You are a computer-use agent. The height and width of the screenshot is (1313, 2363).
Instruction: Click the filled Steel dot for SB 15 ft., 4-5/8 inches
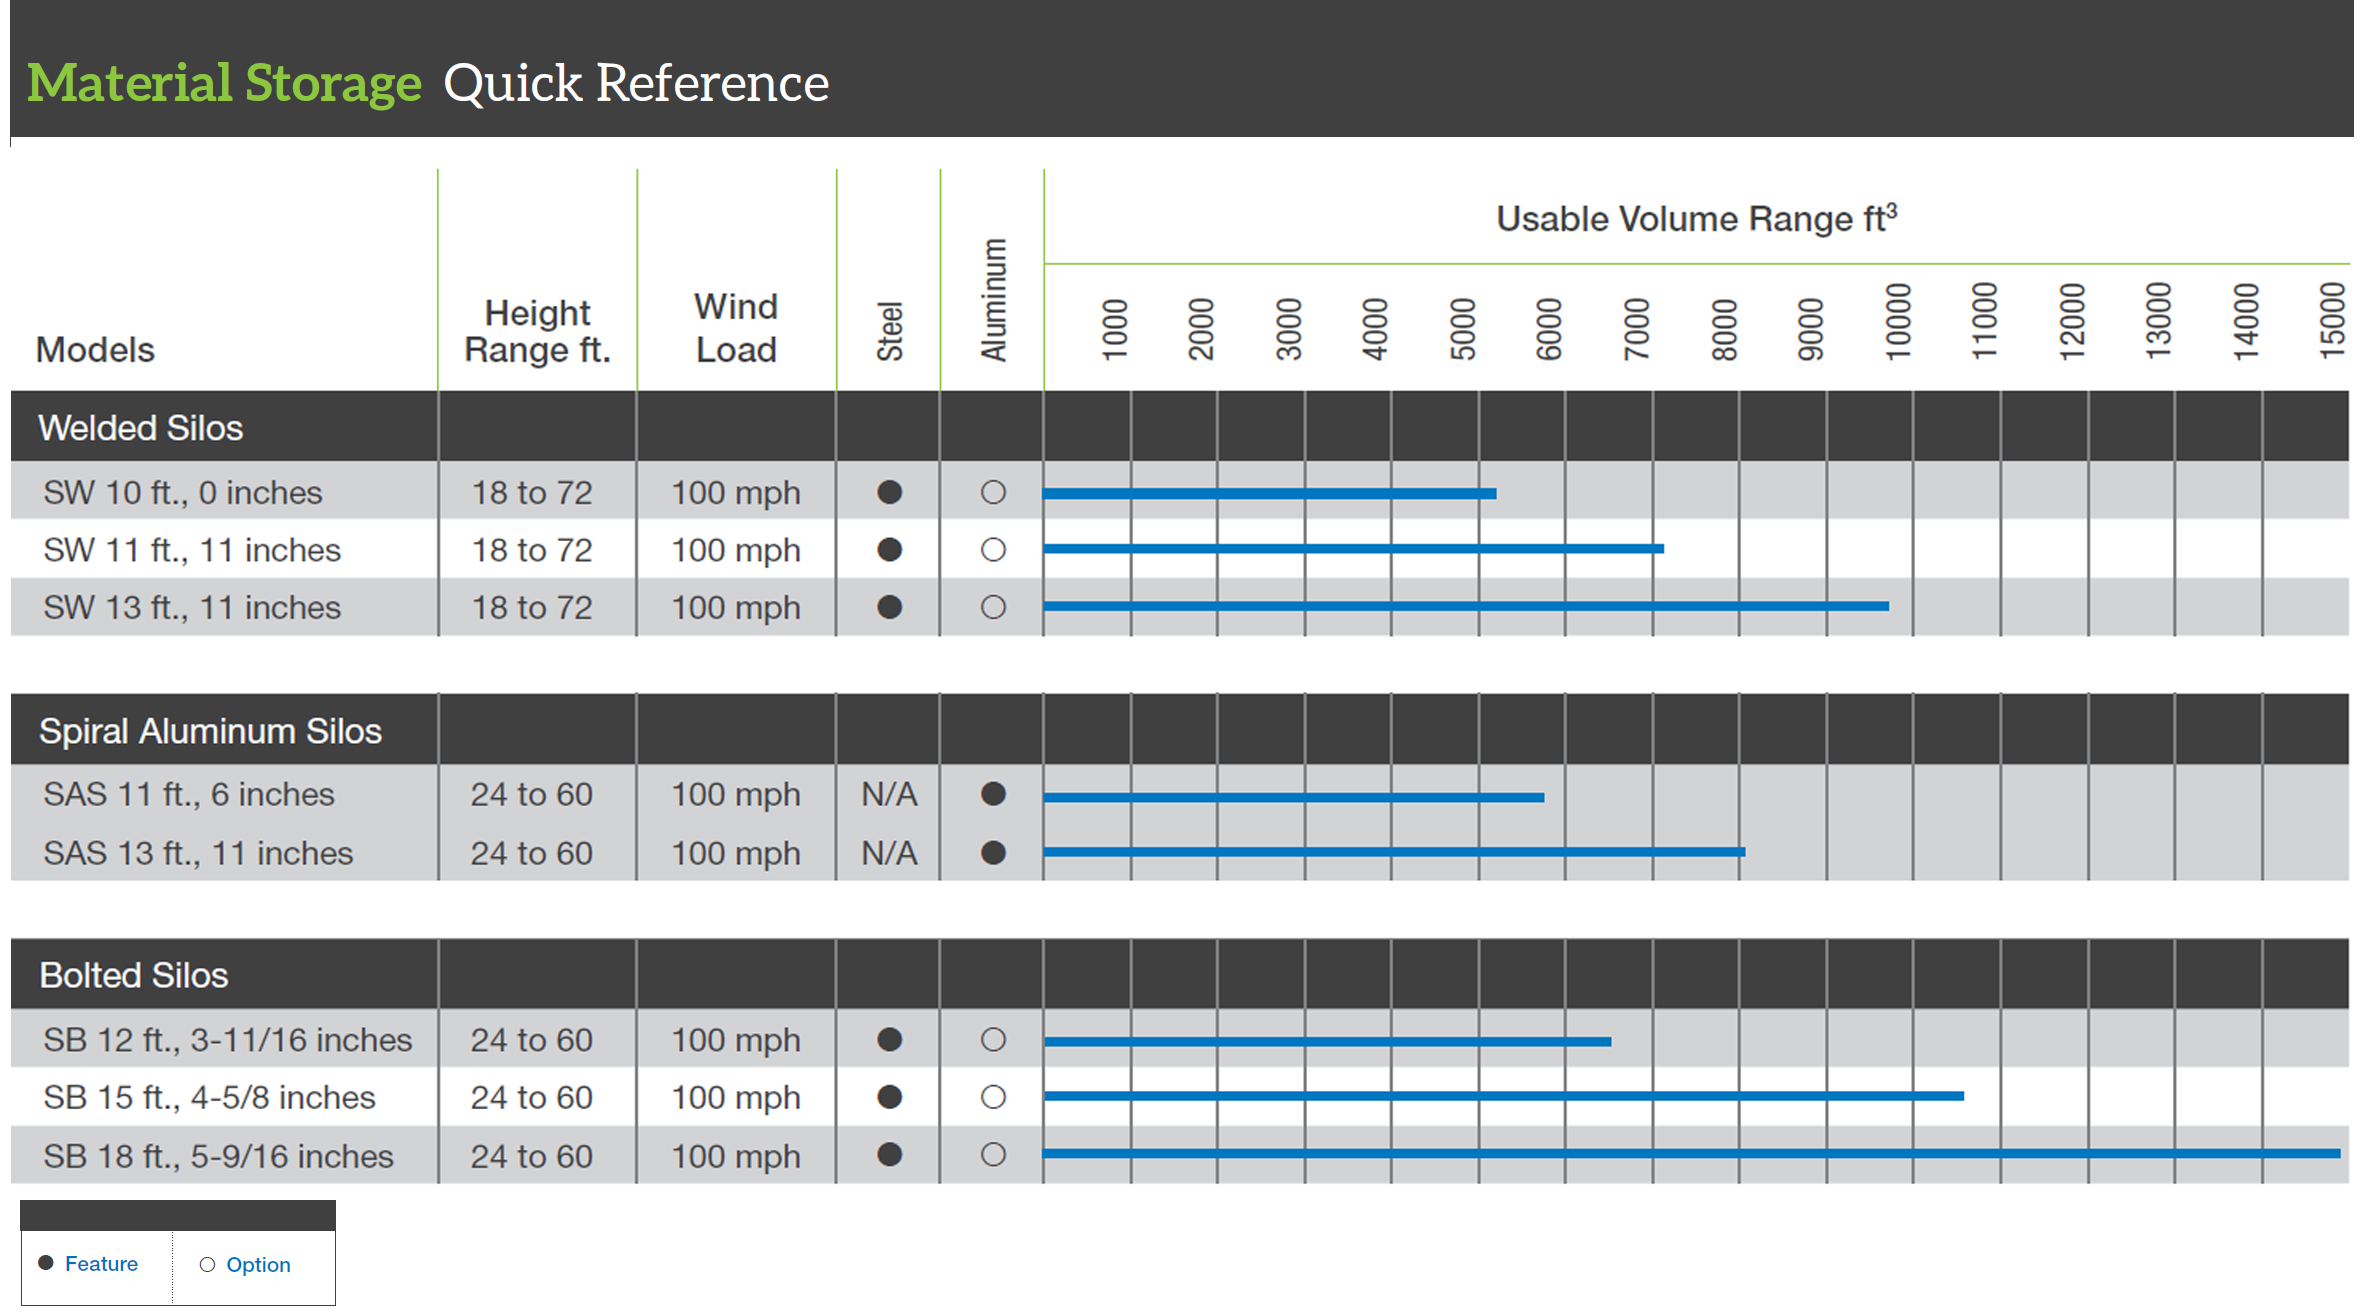pos(889,1097)
